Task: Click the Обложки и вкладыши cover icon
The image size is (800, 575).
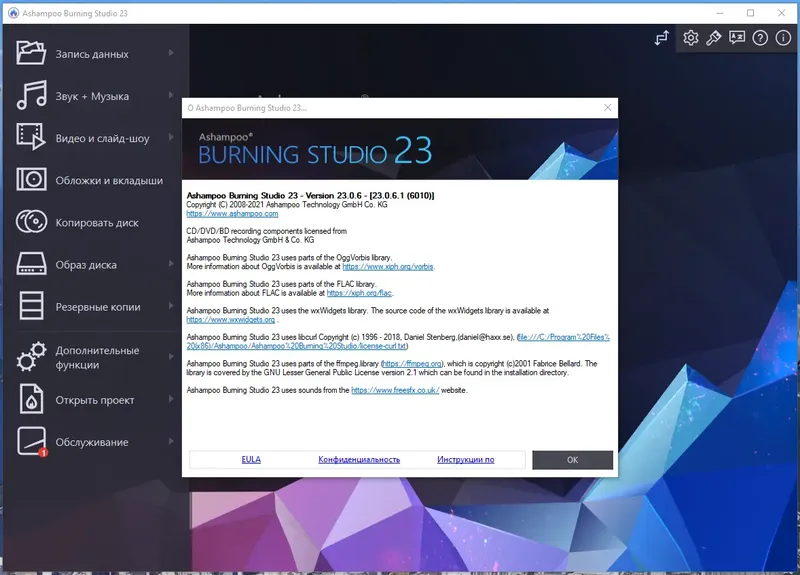Action: click(31, 180)
